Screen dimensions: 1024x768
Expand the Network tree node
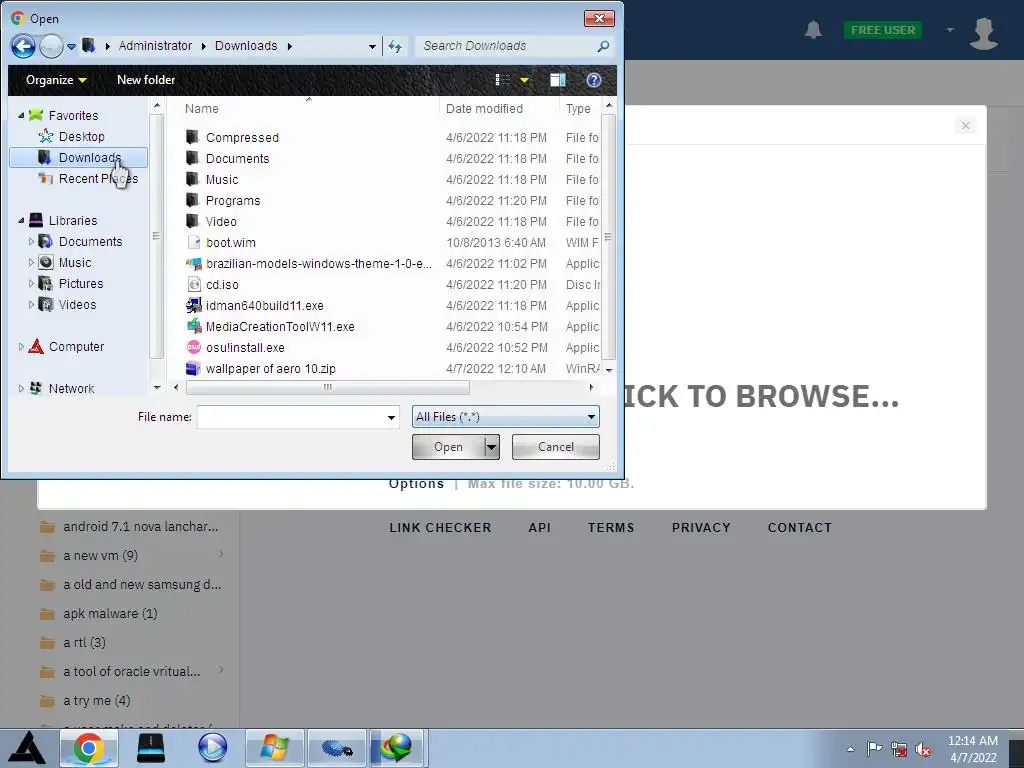pos(21,388)
